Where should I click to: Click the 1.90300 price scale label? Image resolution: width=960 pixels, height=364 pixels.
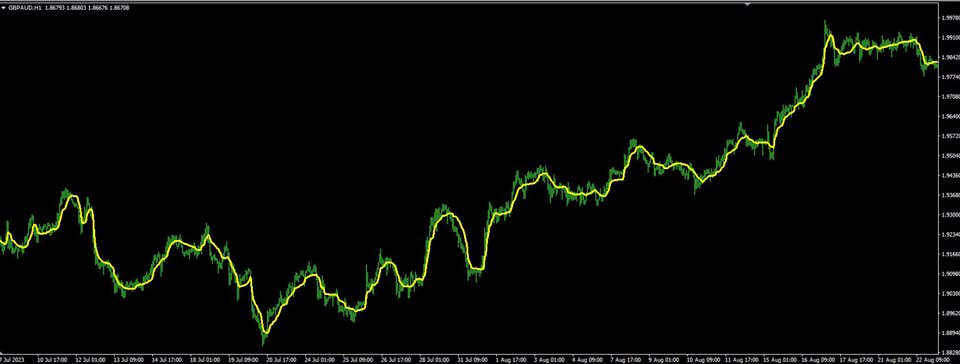point(951,294)
